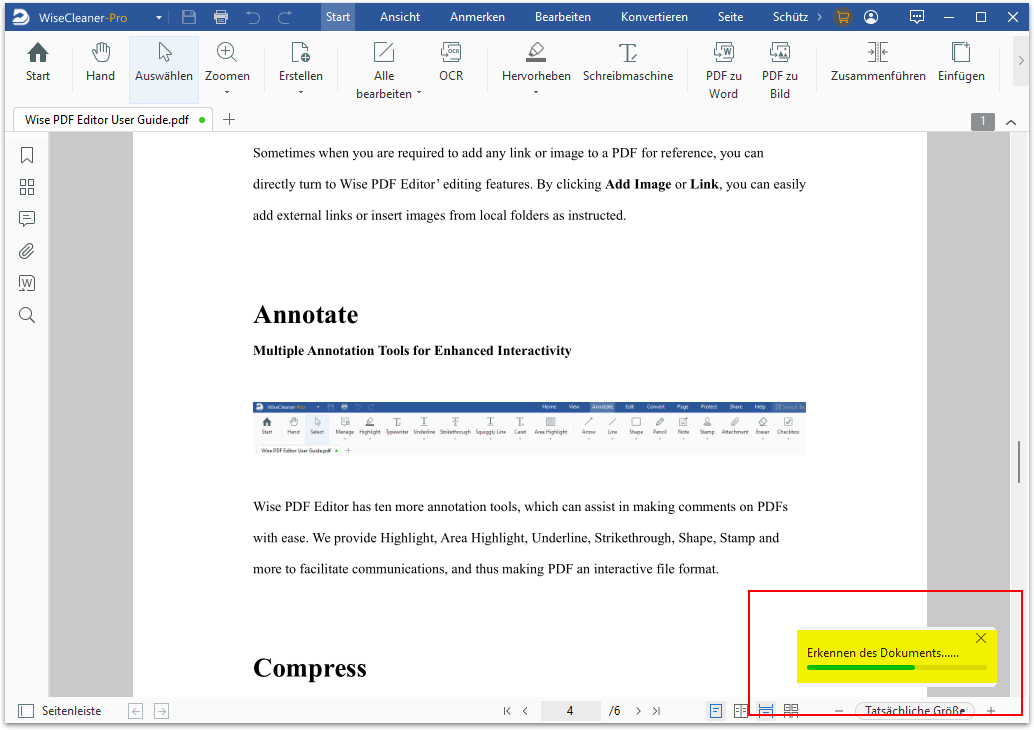Convert with PDF zu Word

click(723, 71)
